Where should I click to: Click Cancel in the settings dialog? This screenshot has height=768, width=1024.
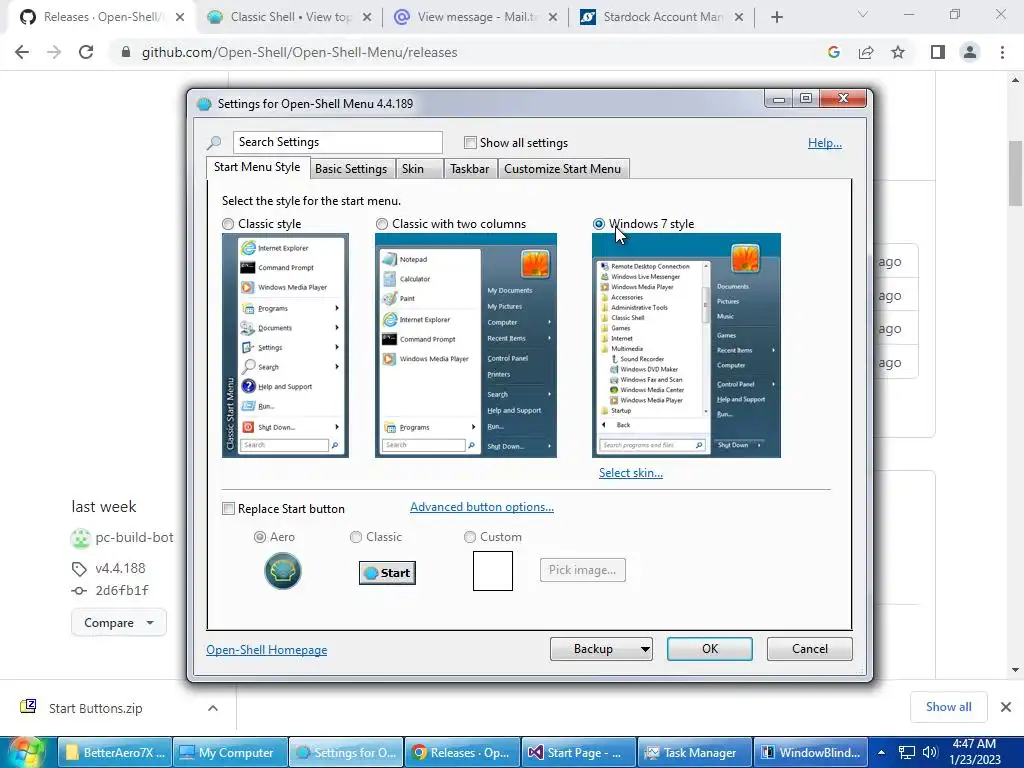pyautogui.click(x=810, y=649)
